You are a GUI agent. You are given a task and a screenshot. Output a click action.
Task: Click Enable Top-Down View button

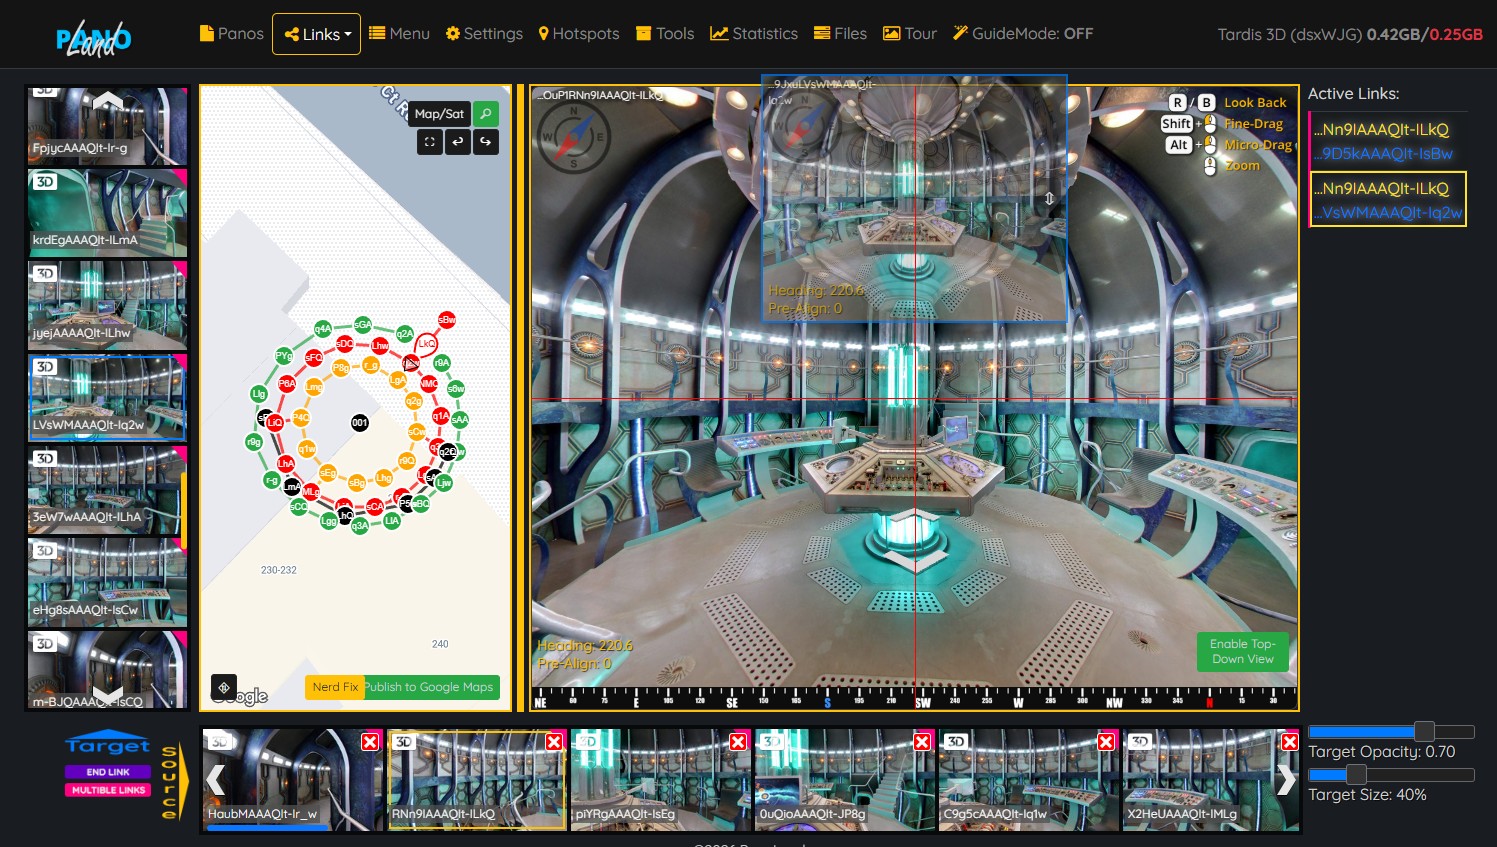click(1243, 651)
